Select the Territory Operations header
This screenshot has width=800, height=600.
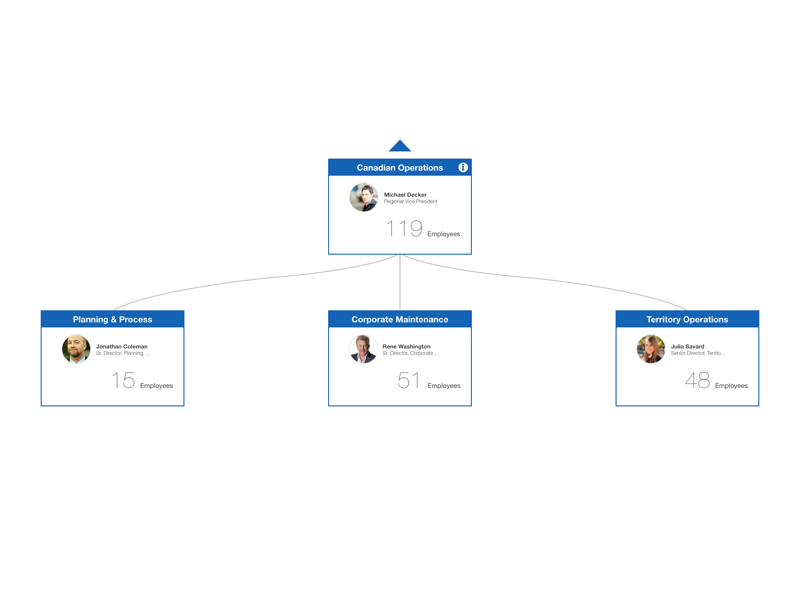pyautogui.click(x=687, y=319)
